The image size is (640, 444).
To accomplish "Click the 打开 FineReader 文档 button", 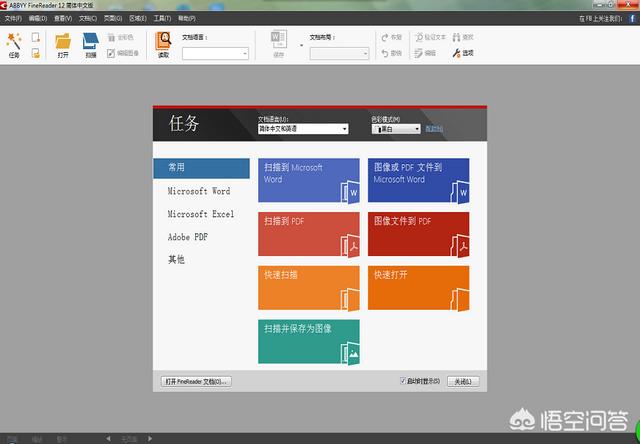I will coord(196,381).
